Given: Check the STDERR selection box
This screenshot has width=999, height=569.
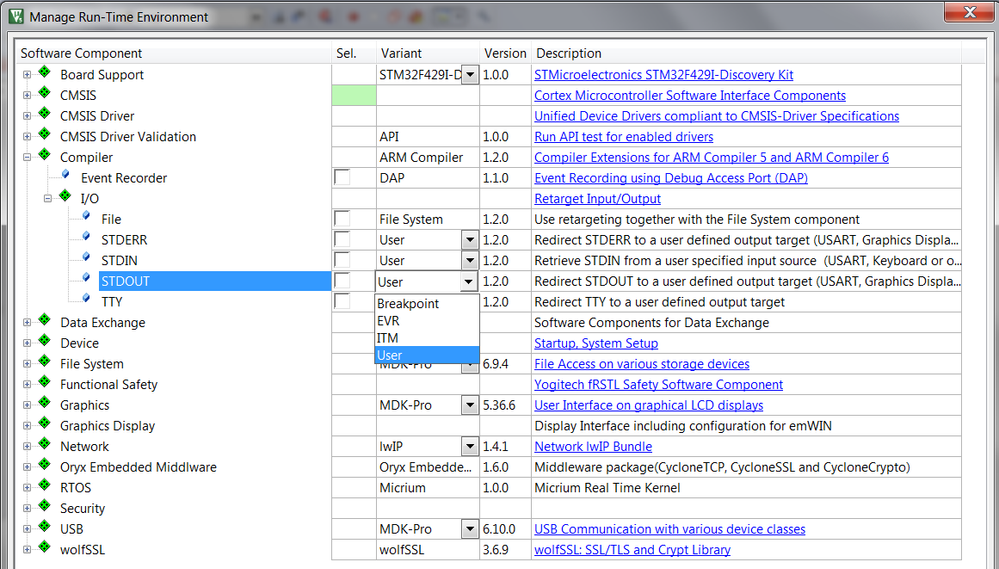Looking at the screenshot, I should 342,239.
